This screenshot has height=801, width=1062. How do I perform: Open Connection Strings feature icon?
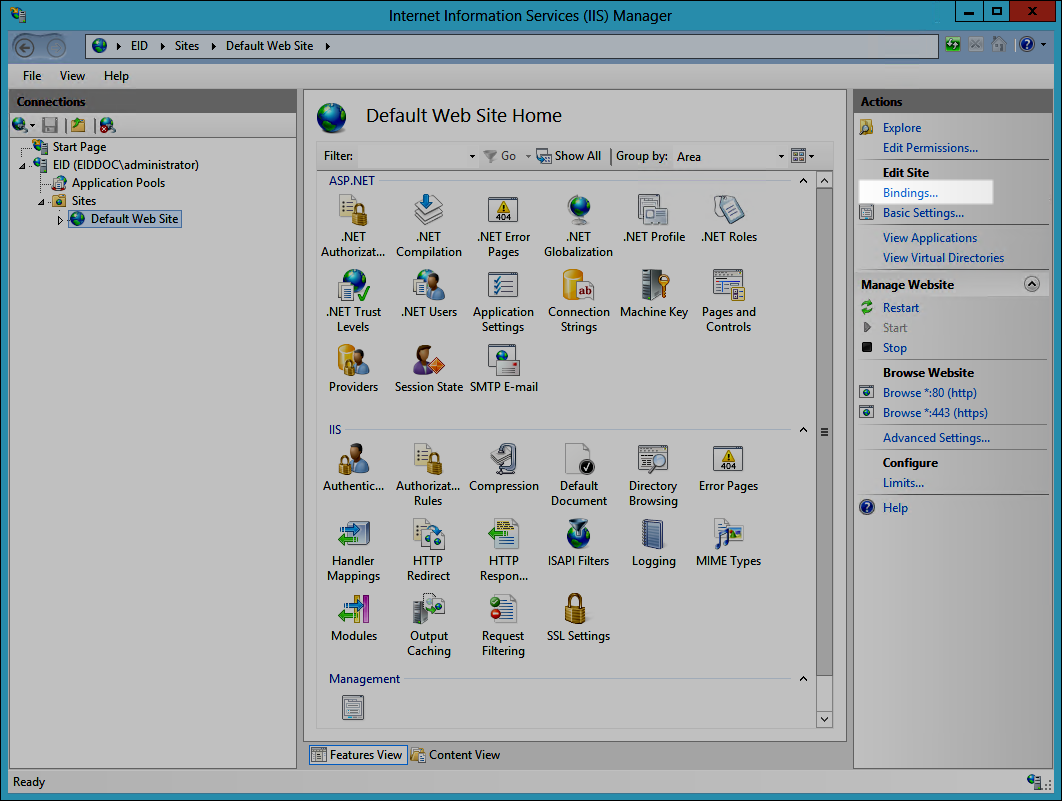578,300
